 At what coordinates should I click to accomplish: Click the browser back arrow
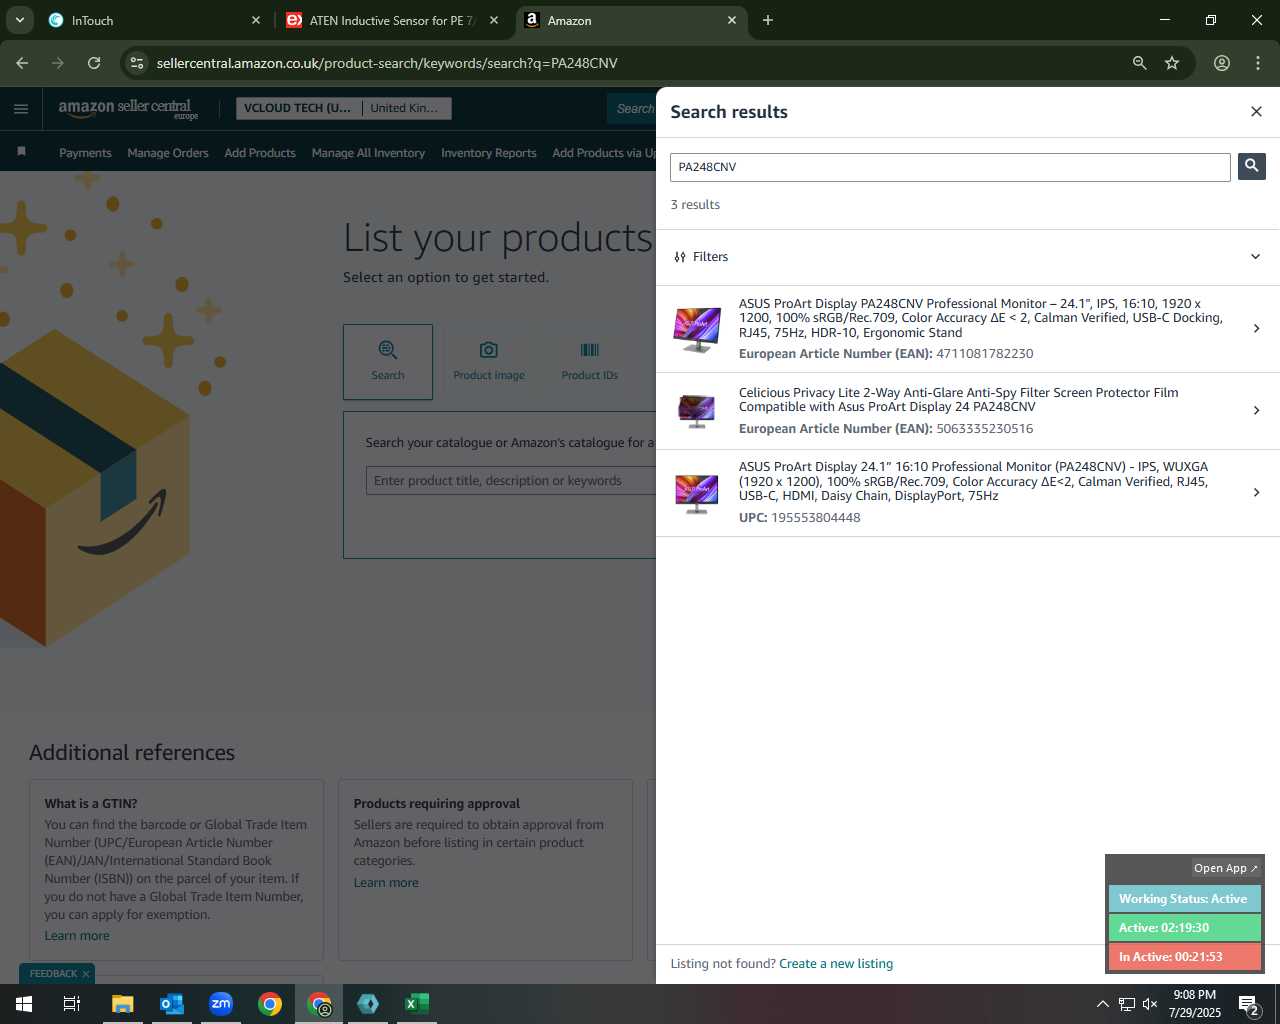pos(22,63)
